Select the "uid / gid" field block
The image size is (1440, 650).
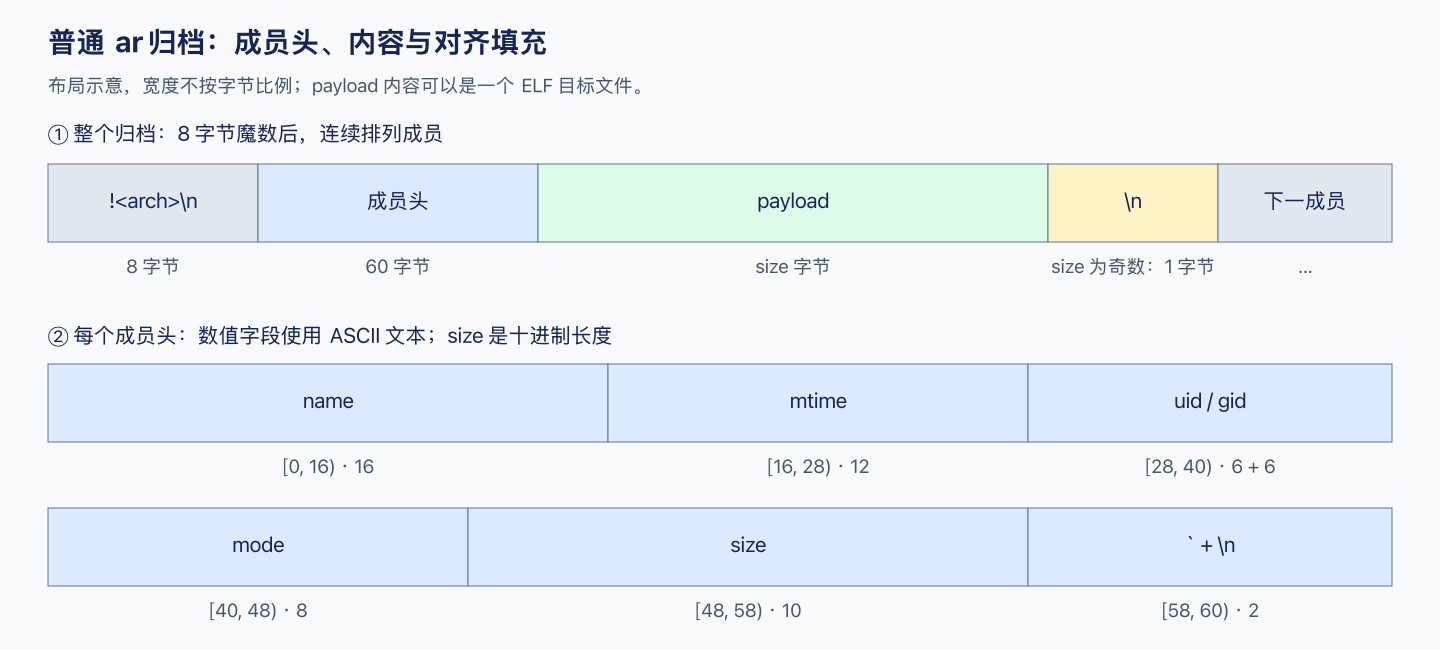pyautogui.click(x=1210, y=403)
